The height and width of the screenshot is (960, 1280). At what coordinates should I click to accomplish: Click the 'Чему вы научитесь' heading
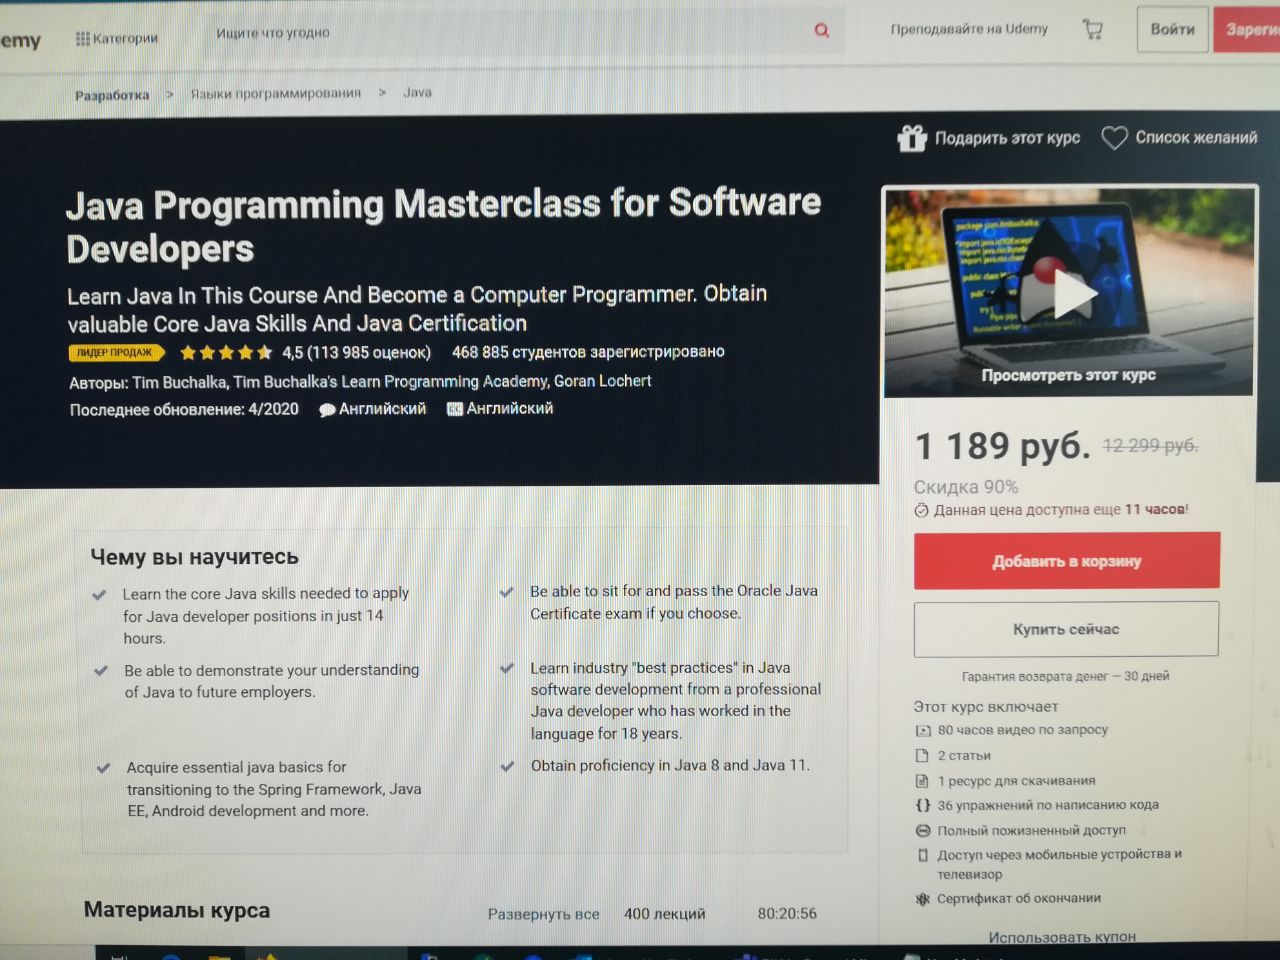click(x=195, y=557)
